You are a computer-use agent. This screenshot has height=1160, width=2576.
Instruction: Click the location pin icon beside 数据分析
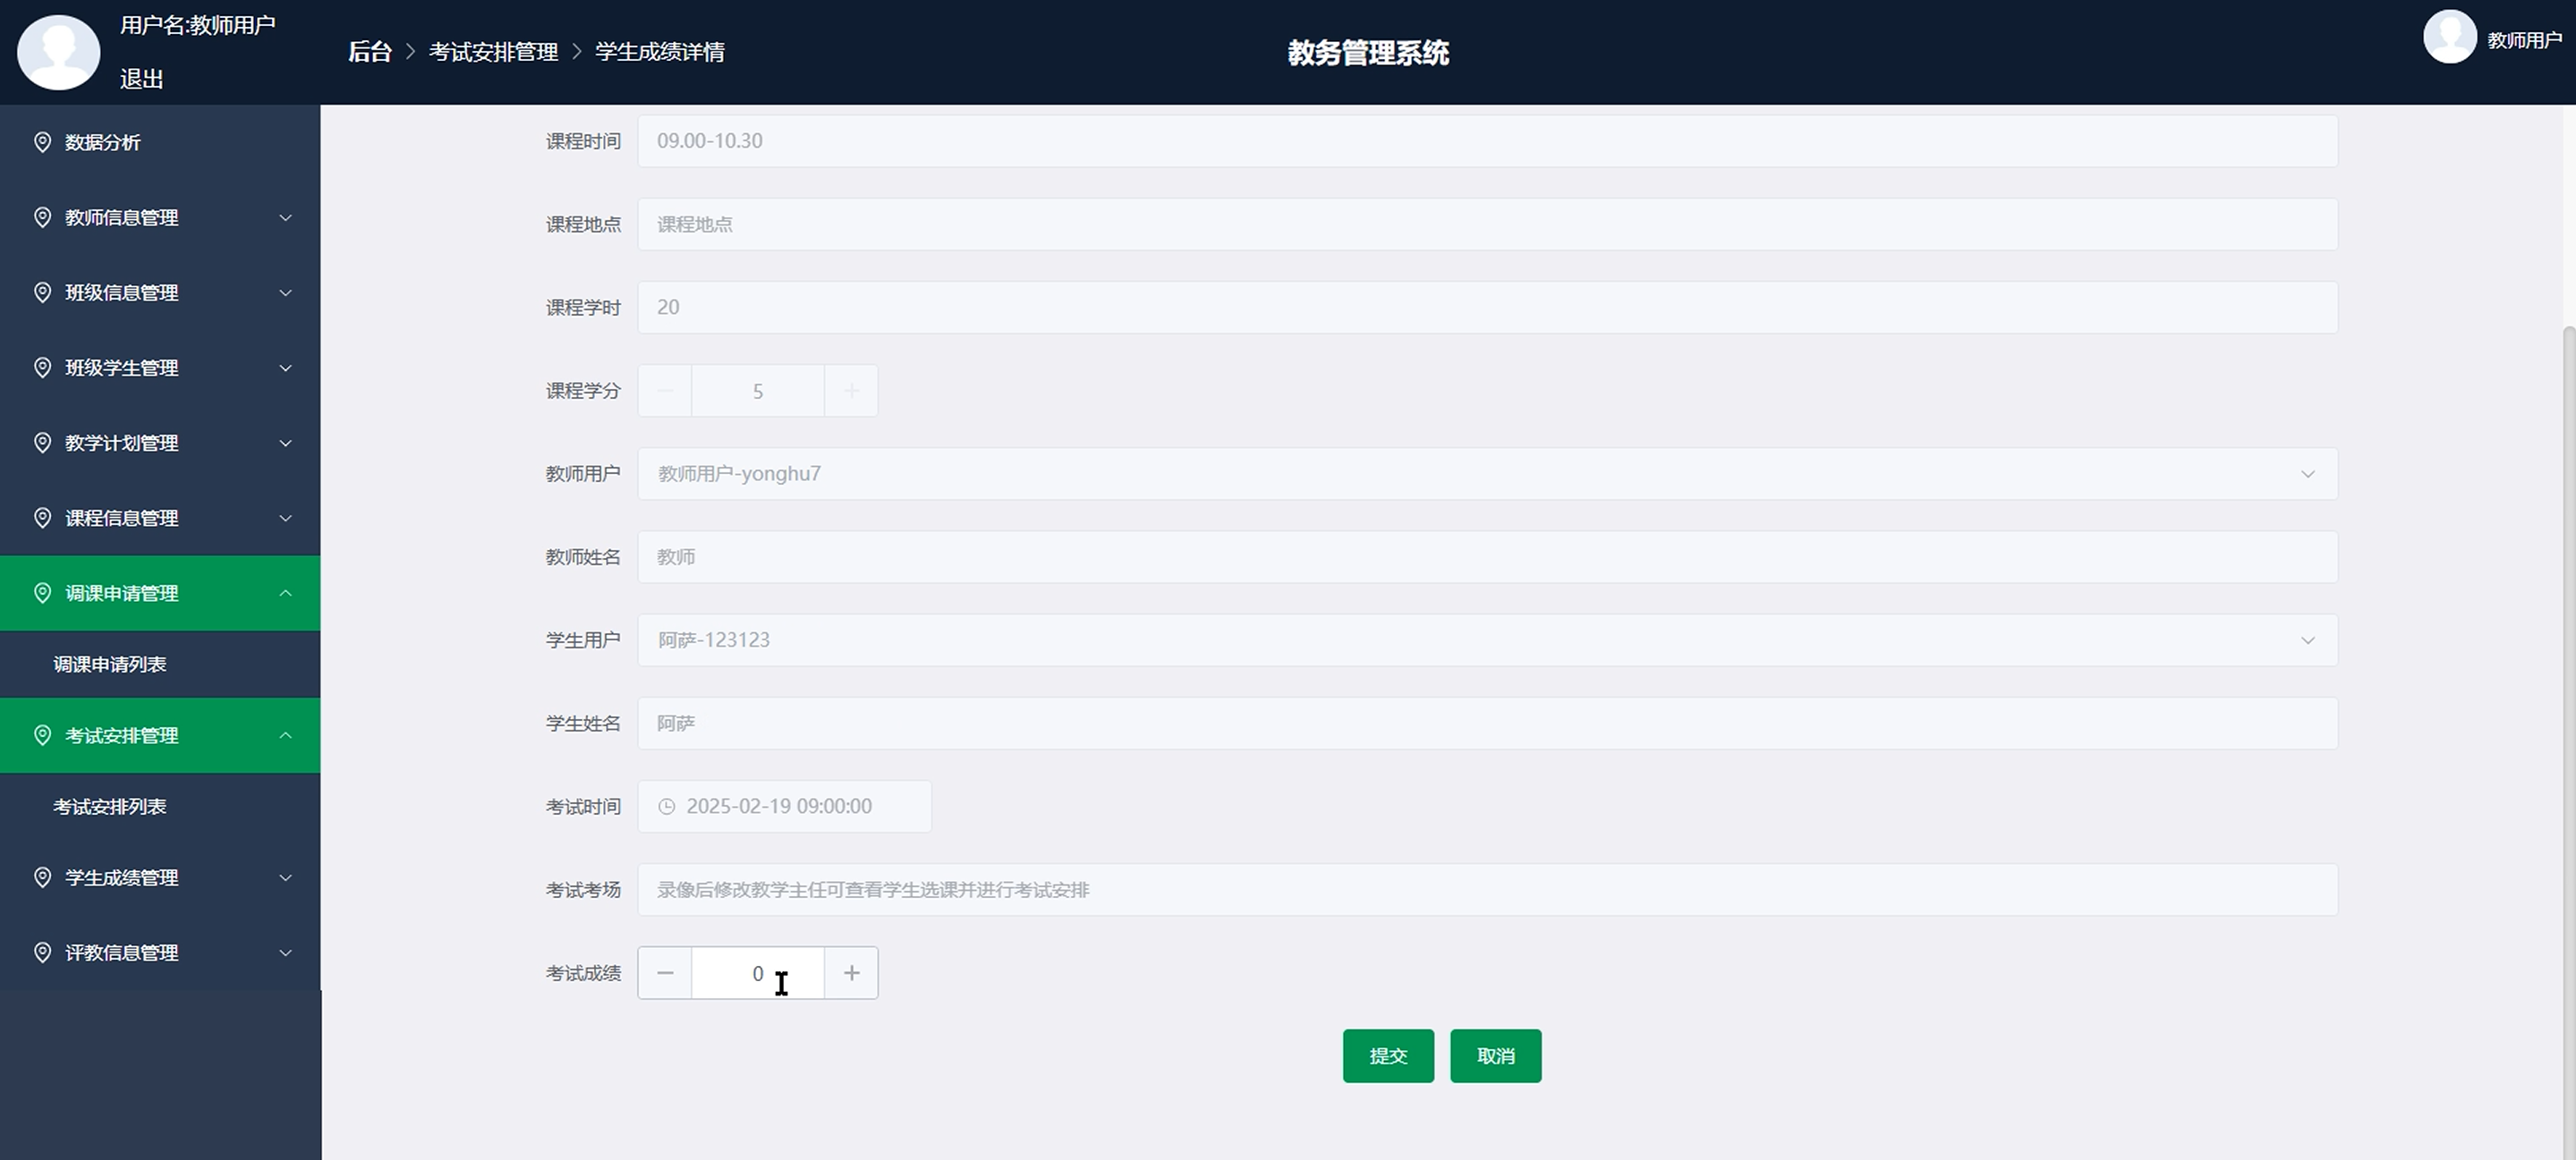(42, 142)
